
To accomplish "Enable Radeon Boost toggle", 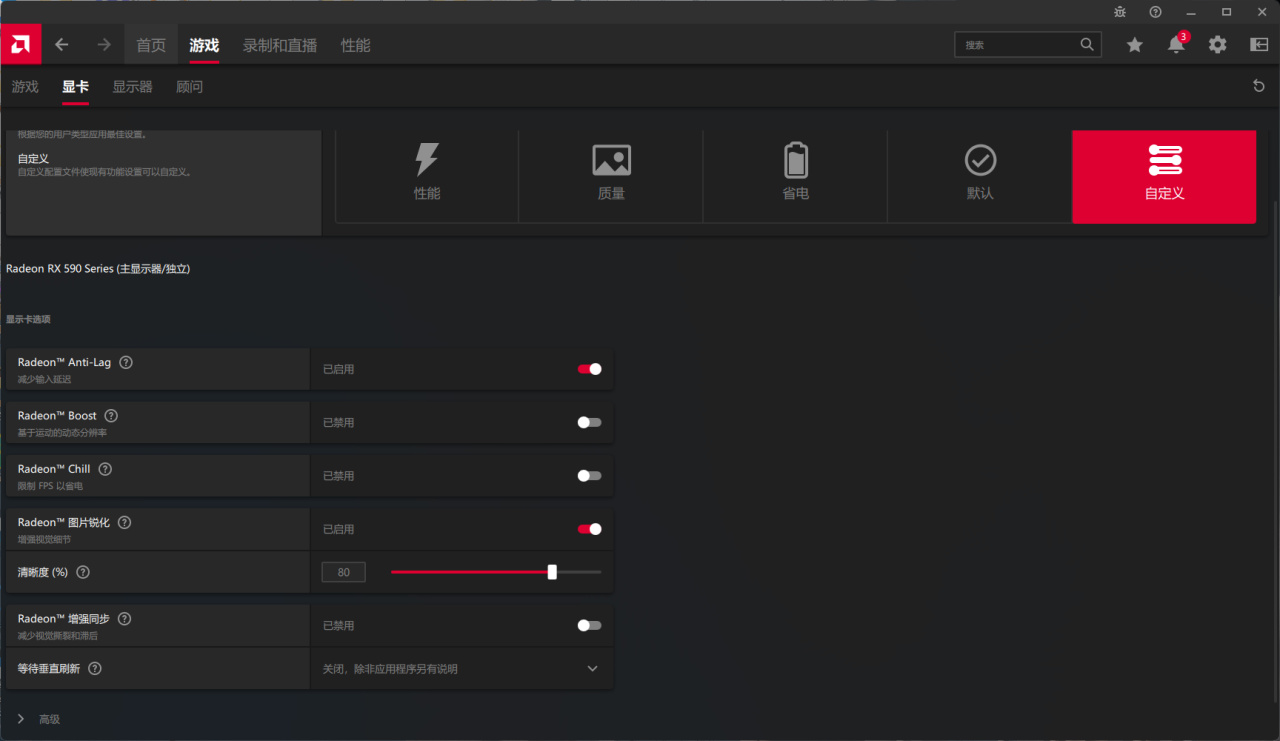I will [x=589, y=422].
